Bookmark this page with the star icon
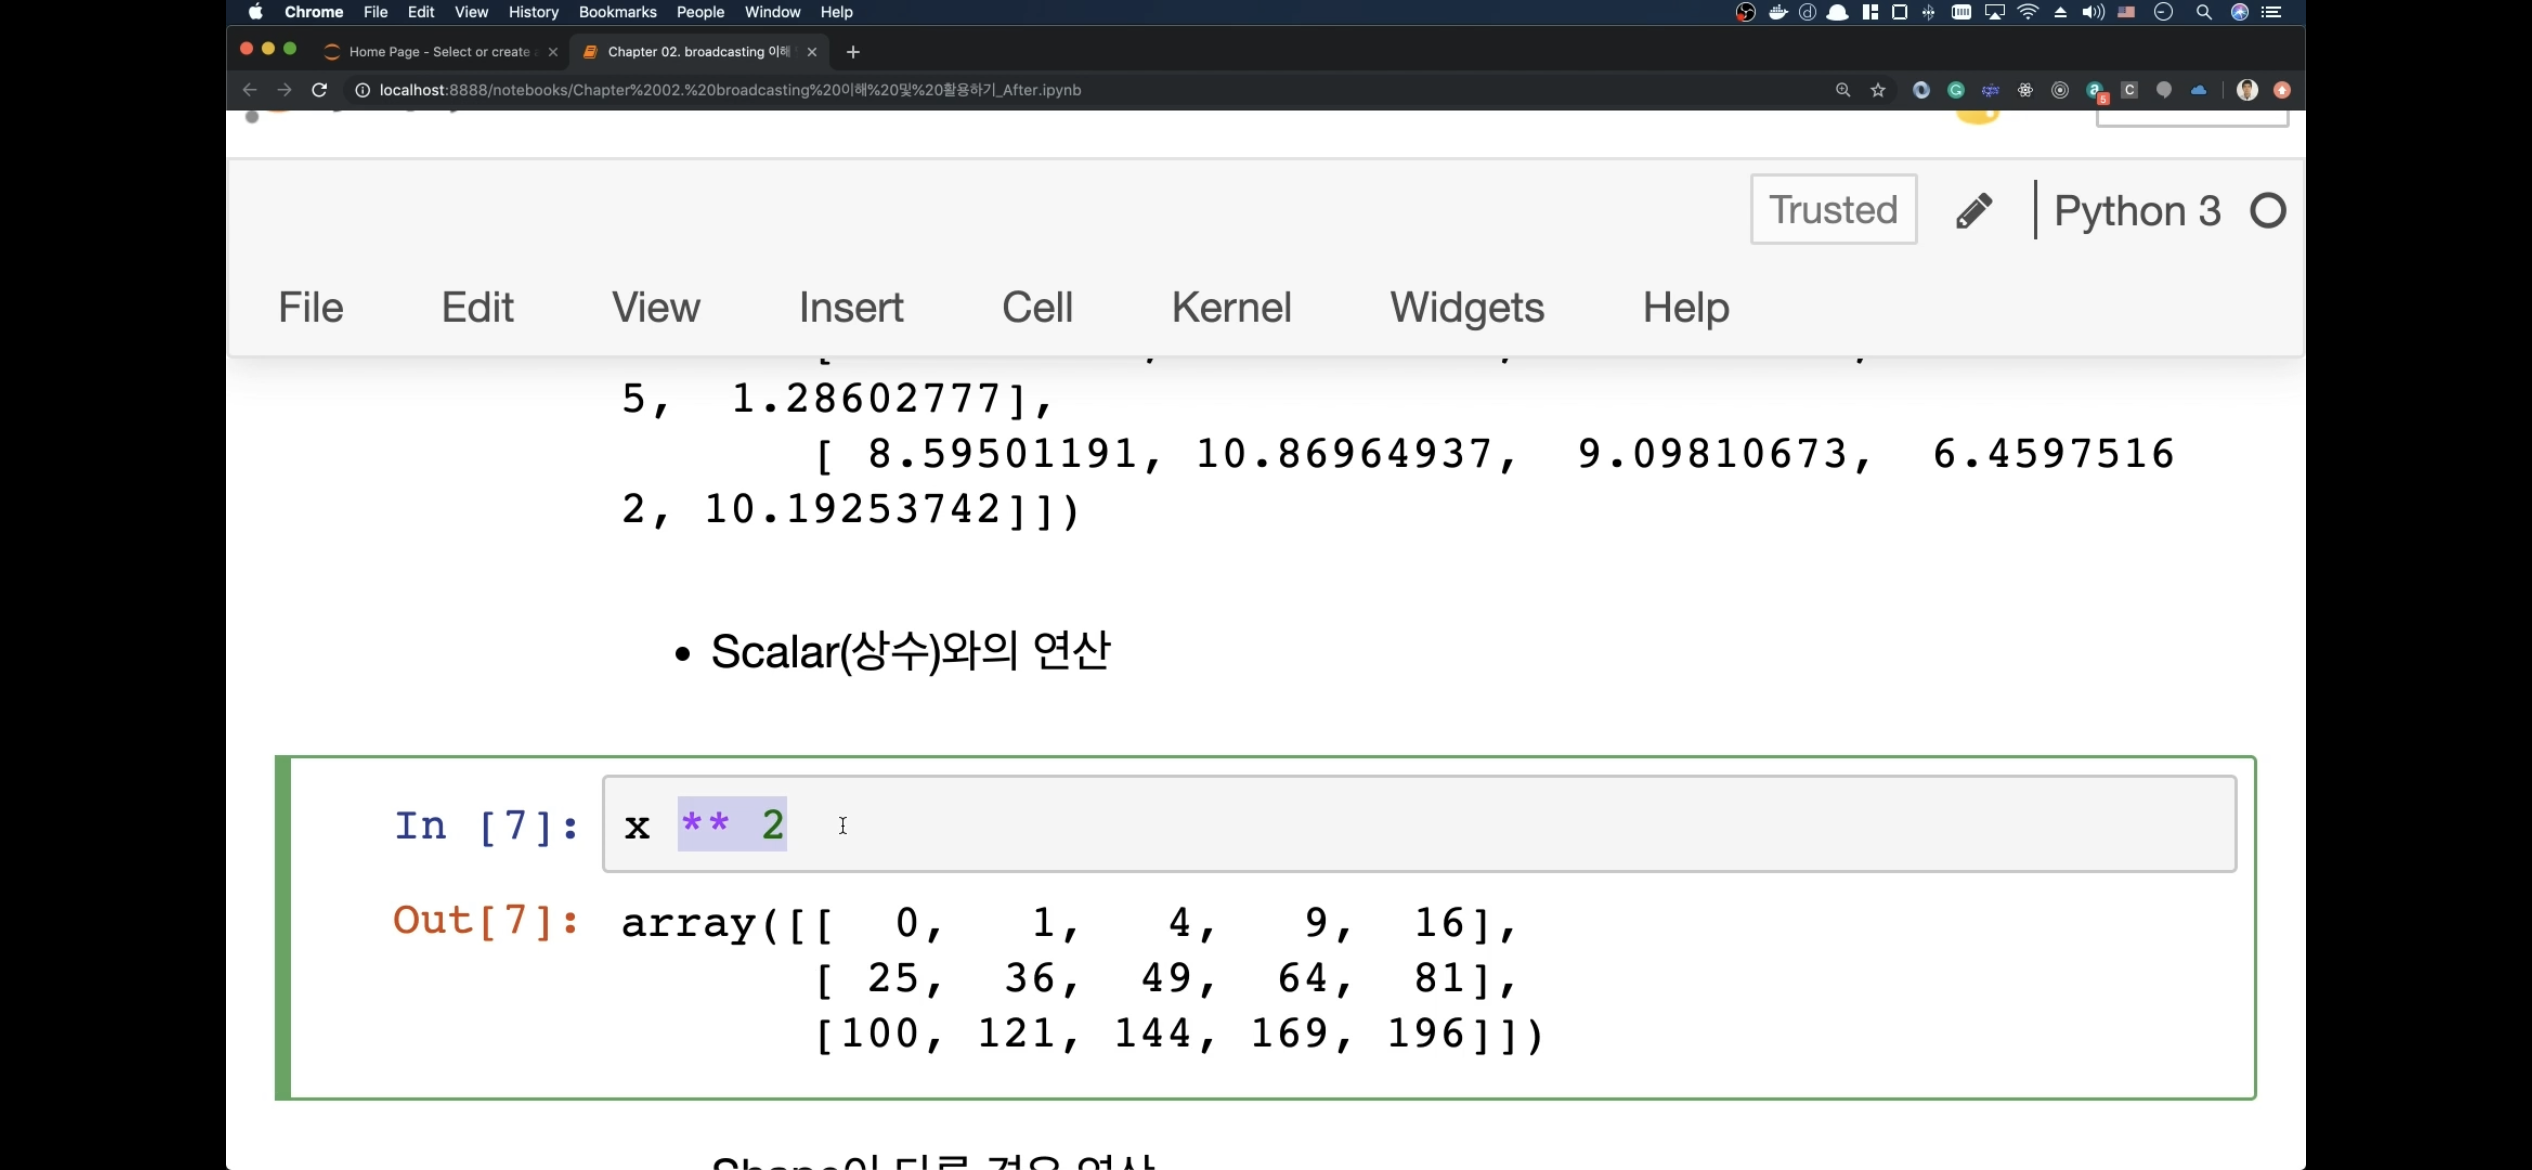Image resolution: width=2532 pixels, height=1170 pixels. 1878,90
